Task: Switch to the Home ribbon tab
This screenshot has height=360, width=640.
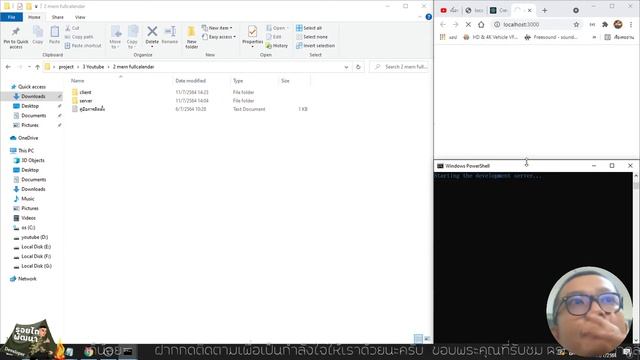Action: click(x=34, y=17)
